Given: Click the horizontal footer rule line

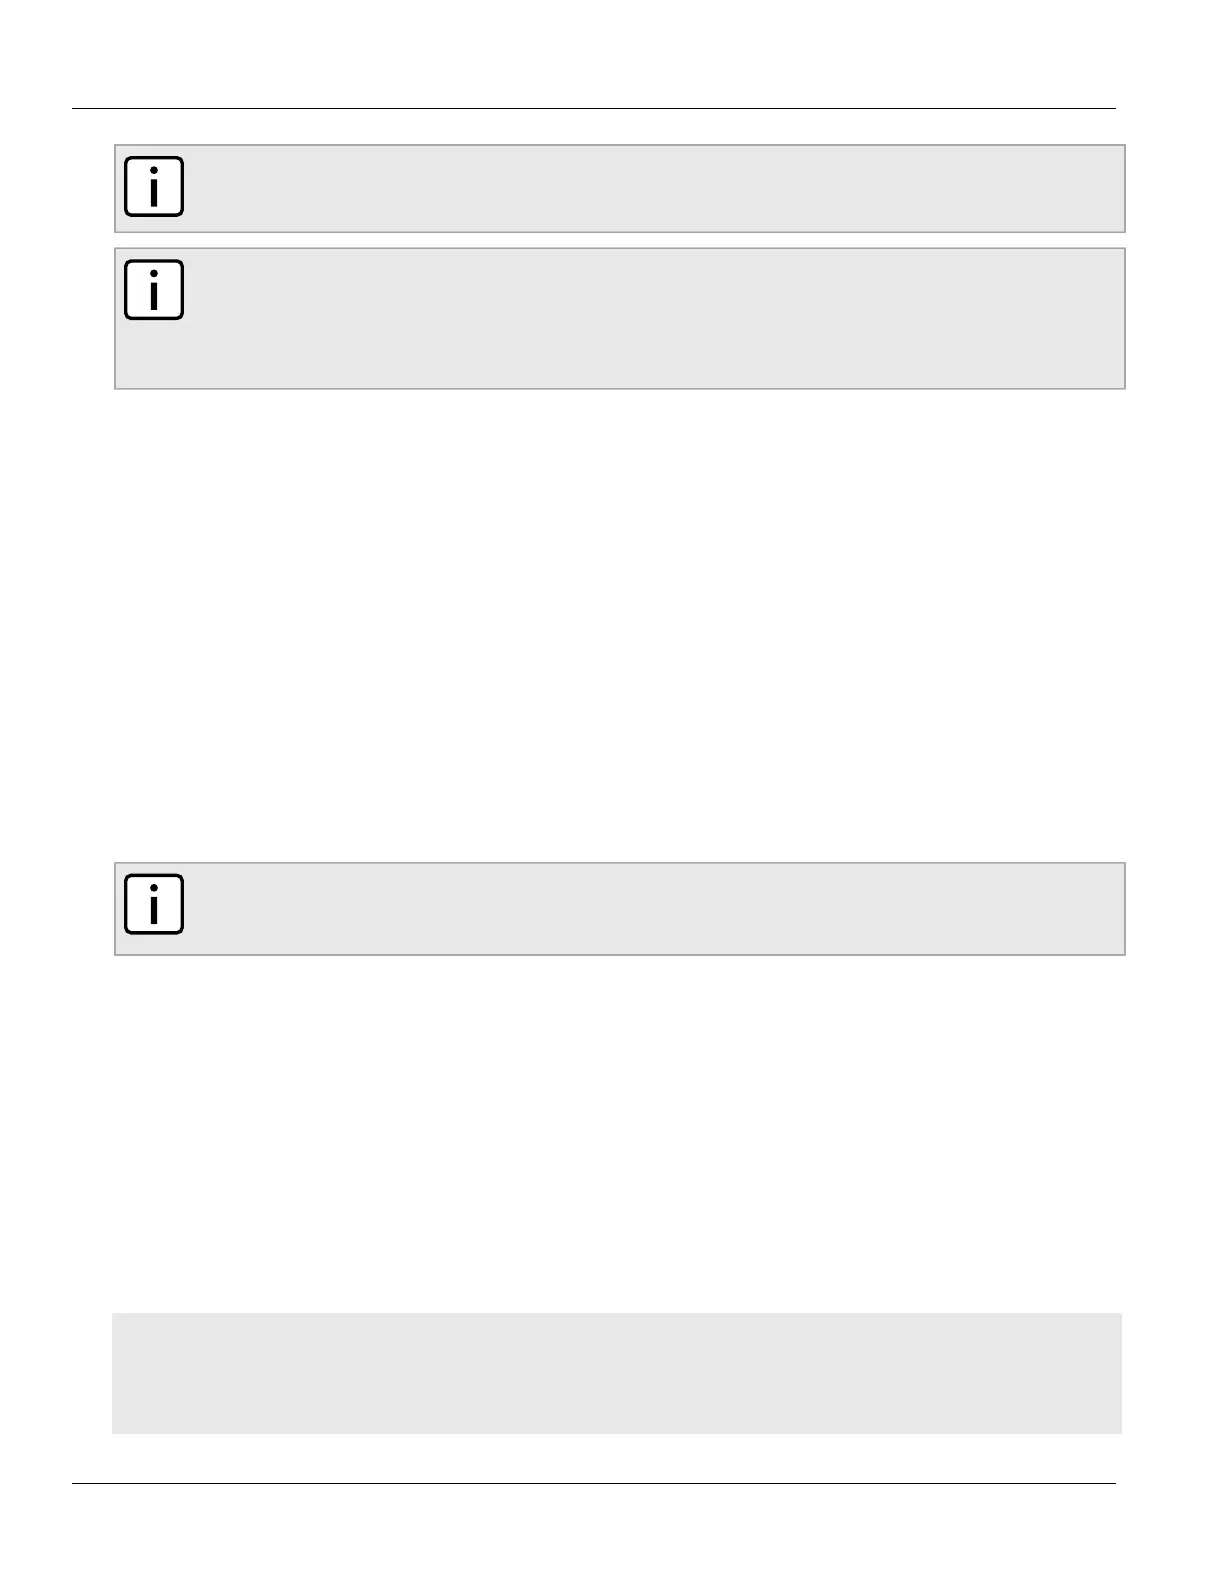Looking at the screenshot, I should point(594,1483).
